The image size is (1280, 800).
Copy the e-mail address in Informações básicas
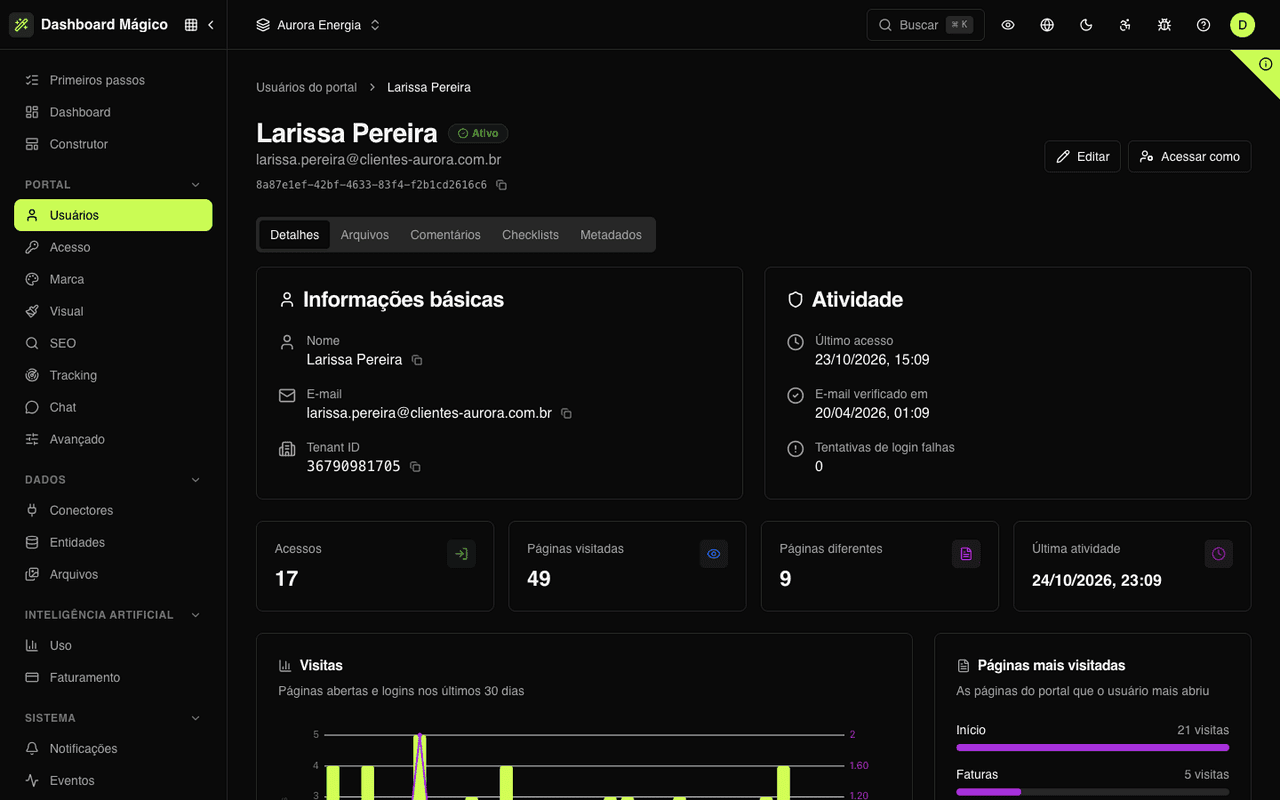pos(566,413)
